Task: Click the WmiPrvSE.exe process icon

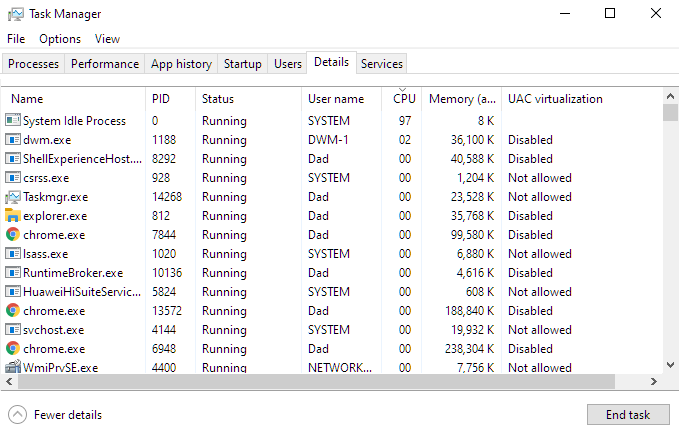Action: [x=13, y=368]
